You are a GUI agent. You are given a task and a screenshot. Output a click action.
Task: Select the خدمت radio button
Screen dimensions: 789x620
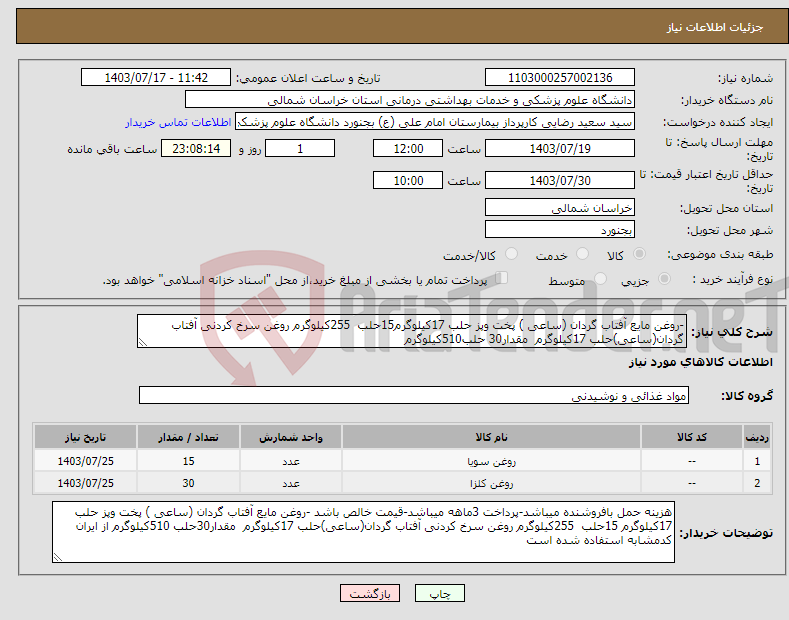(582, 254)
